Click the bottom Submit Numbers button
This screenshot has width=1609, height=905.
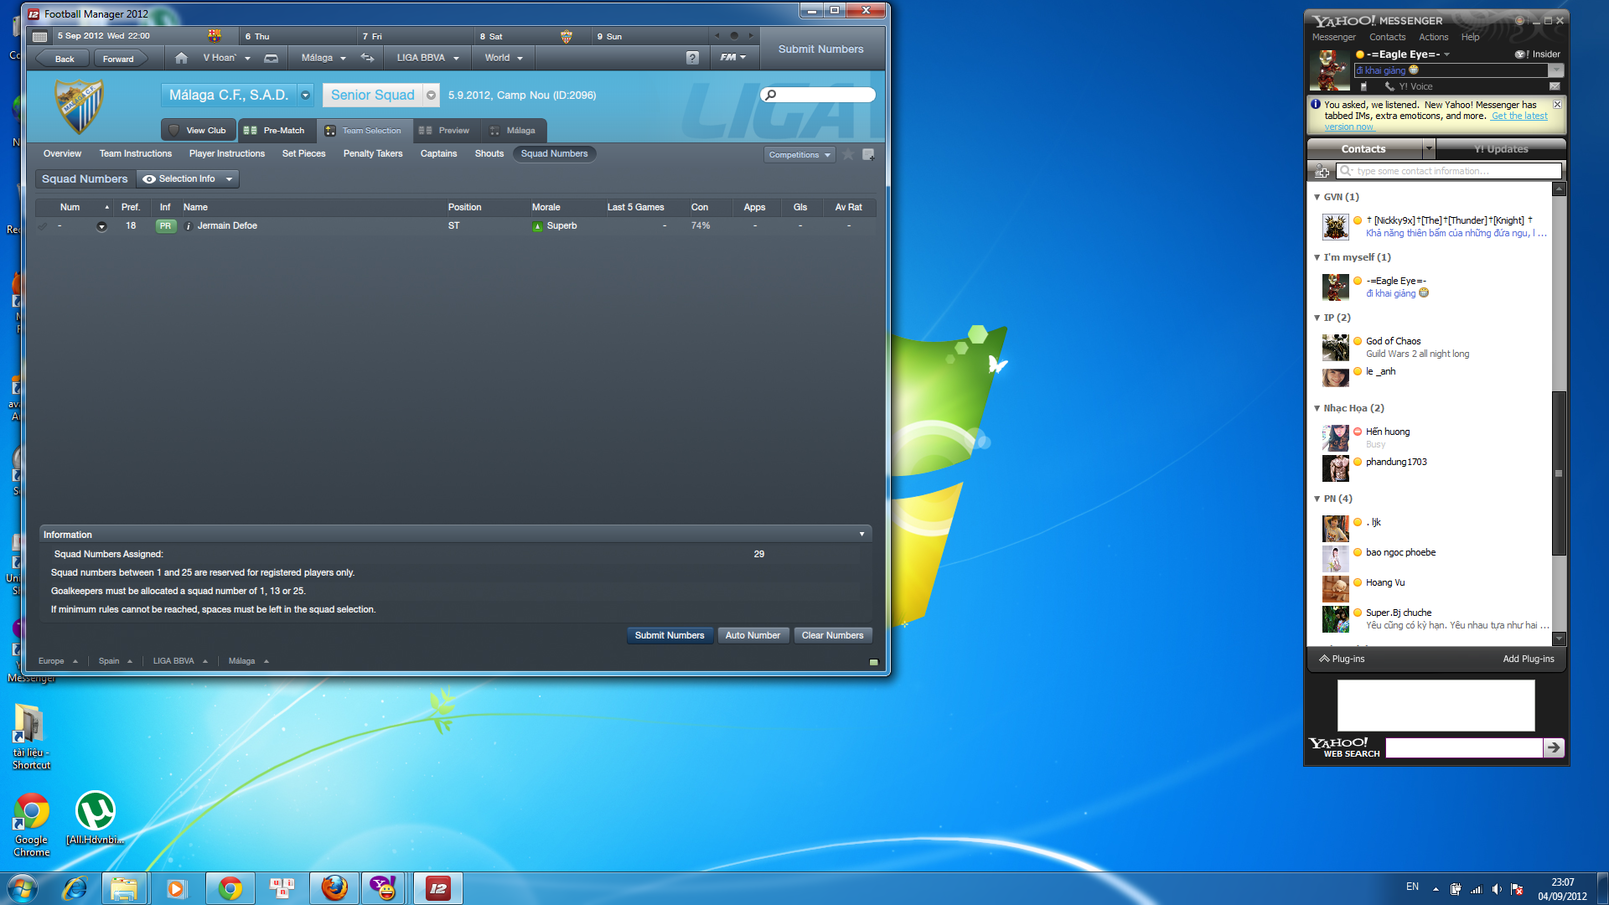click(669, 635)
